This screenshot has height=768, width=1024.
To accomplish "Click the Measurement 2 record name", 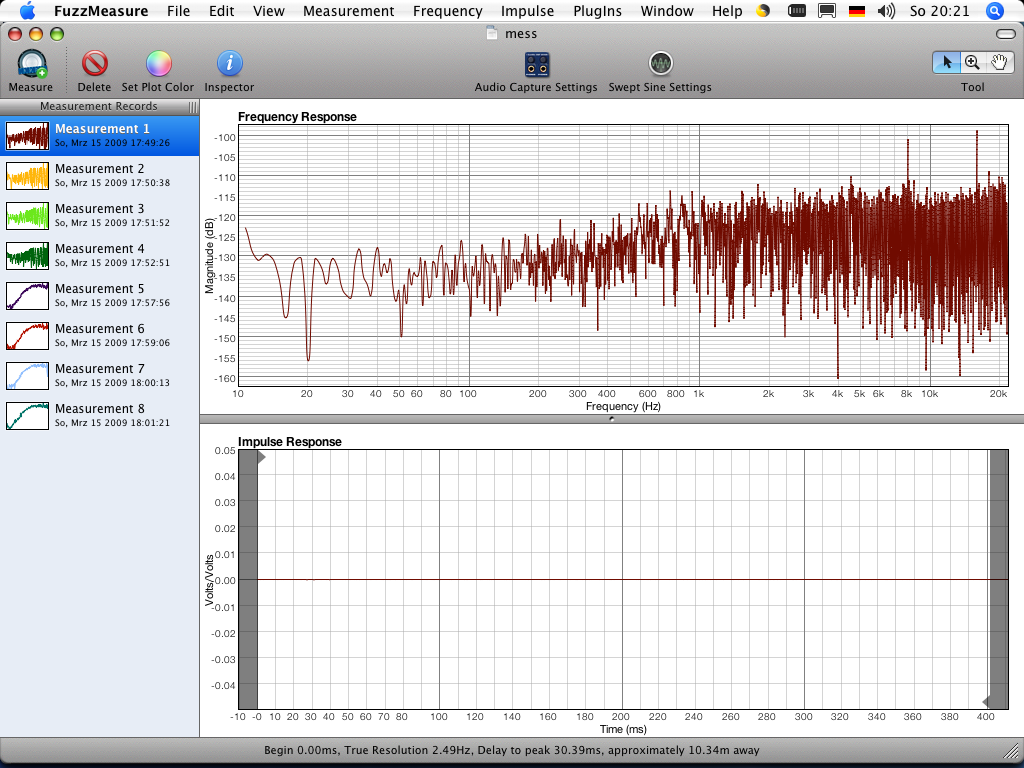I will point(99,168).
